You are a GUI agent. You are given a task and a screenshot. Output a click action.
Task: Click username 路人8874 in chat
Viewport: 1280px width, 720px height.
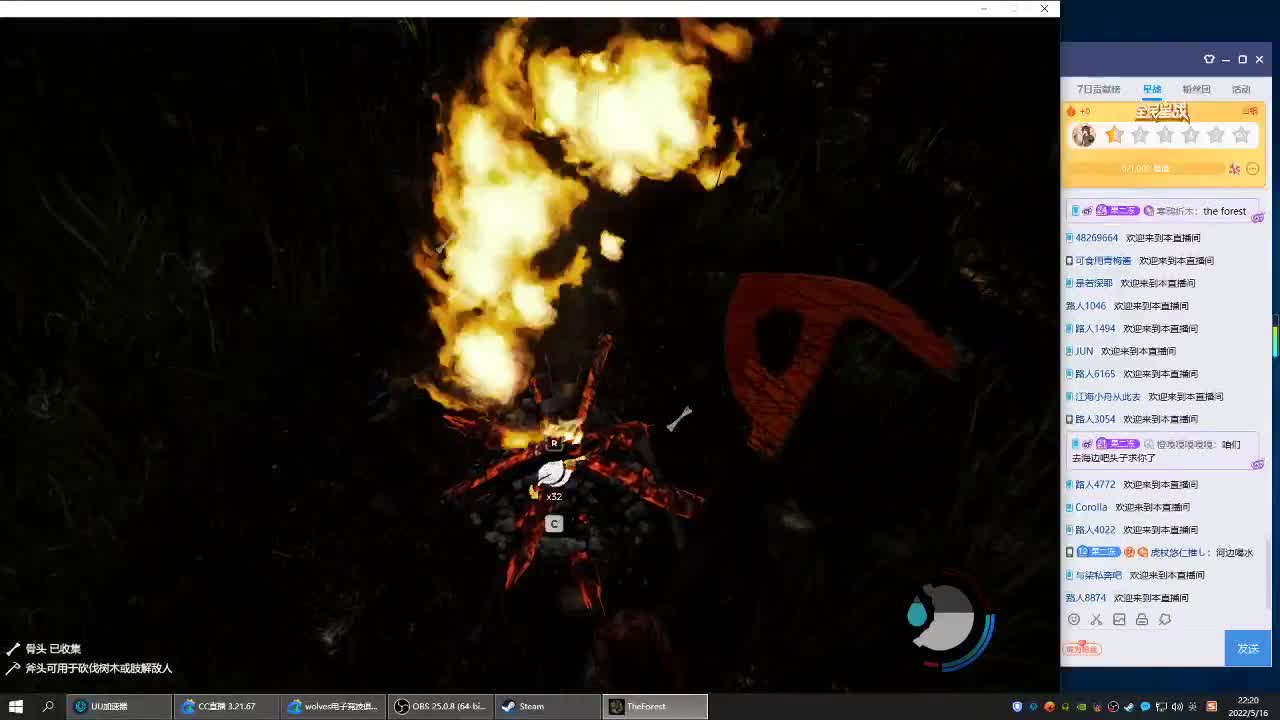click(x=1086, y=598)
